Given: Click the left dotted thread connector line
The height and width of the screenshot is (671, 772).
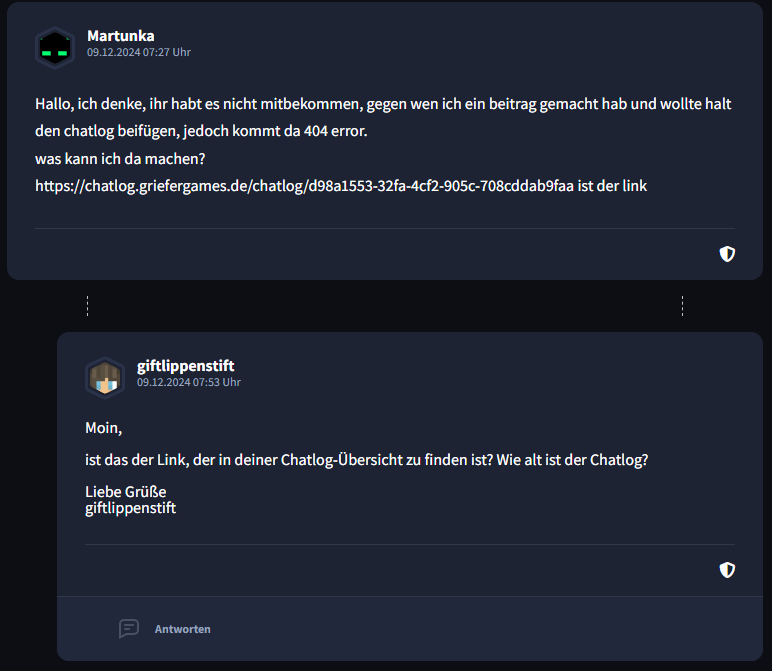Looking at the screenshot, I should coord(88,306).
